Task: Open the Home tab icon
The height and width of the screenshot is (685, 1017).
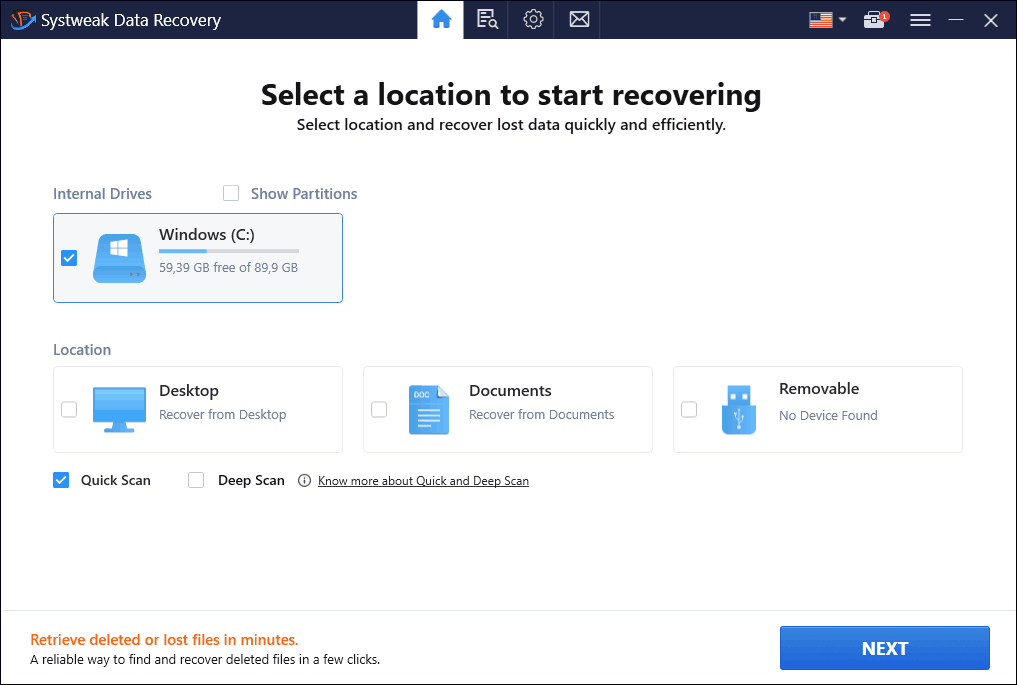Action: point(441,19)
